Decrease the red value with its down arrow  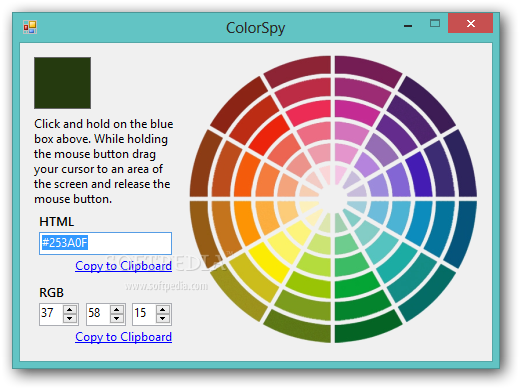pyautogui.click(x=70, y=318)
